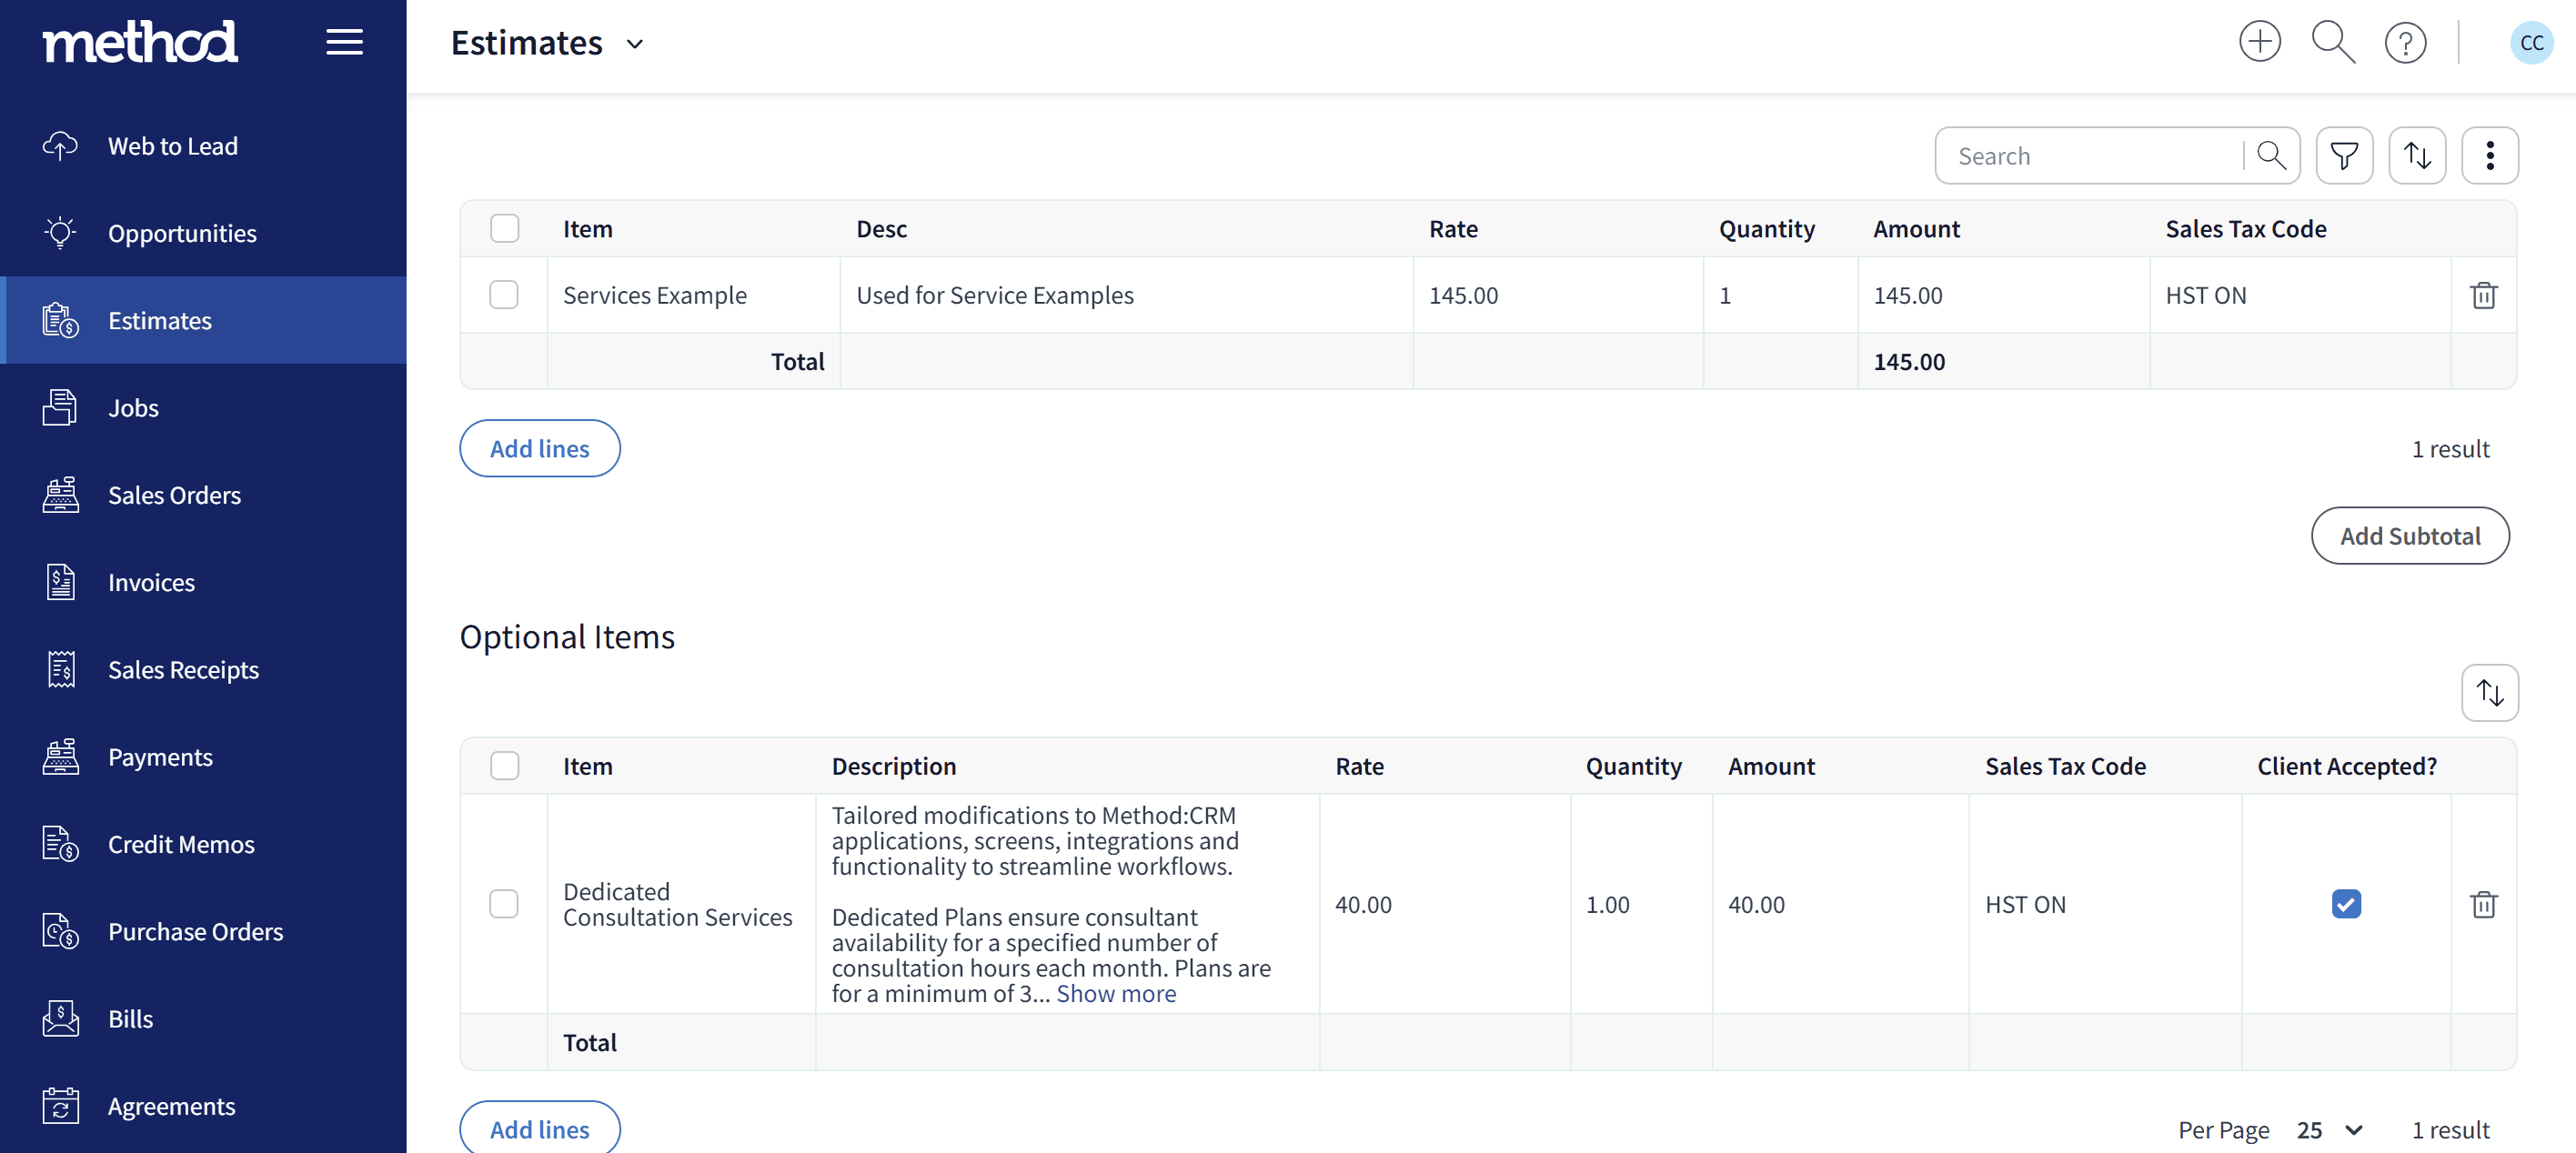Click Add lines under the line items table
Screen dimensions: 2576x1153
539,448
